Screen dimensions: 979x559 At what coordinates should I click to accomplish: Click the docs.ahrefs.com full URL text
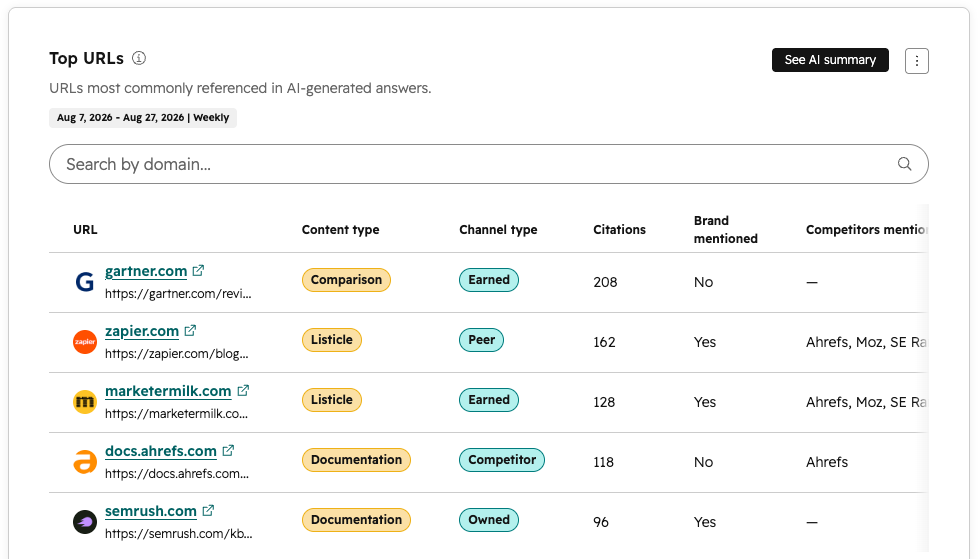click(177, 473)
